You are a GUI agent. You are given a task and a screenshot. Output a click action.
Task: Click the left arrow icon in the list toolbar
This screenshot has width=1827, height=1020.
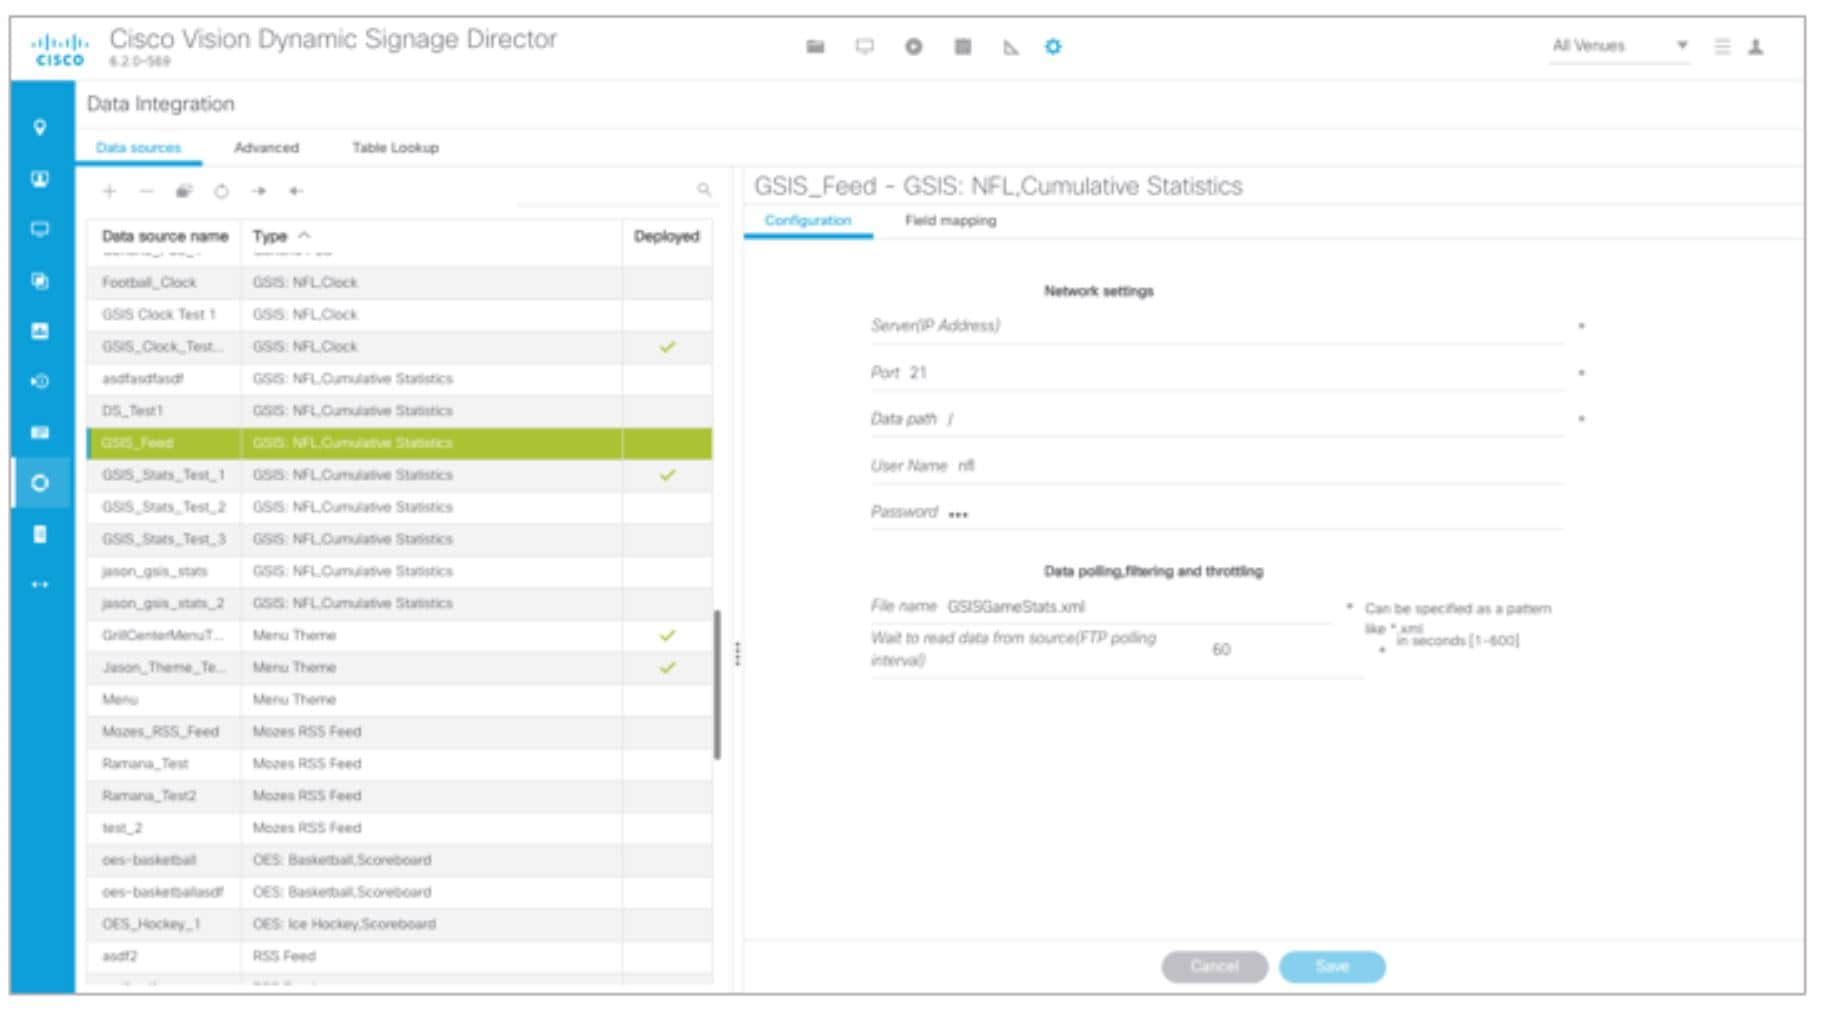pyautogui.click(x=296, y=191)
